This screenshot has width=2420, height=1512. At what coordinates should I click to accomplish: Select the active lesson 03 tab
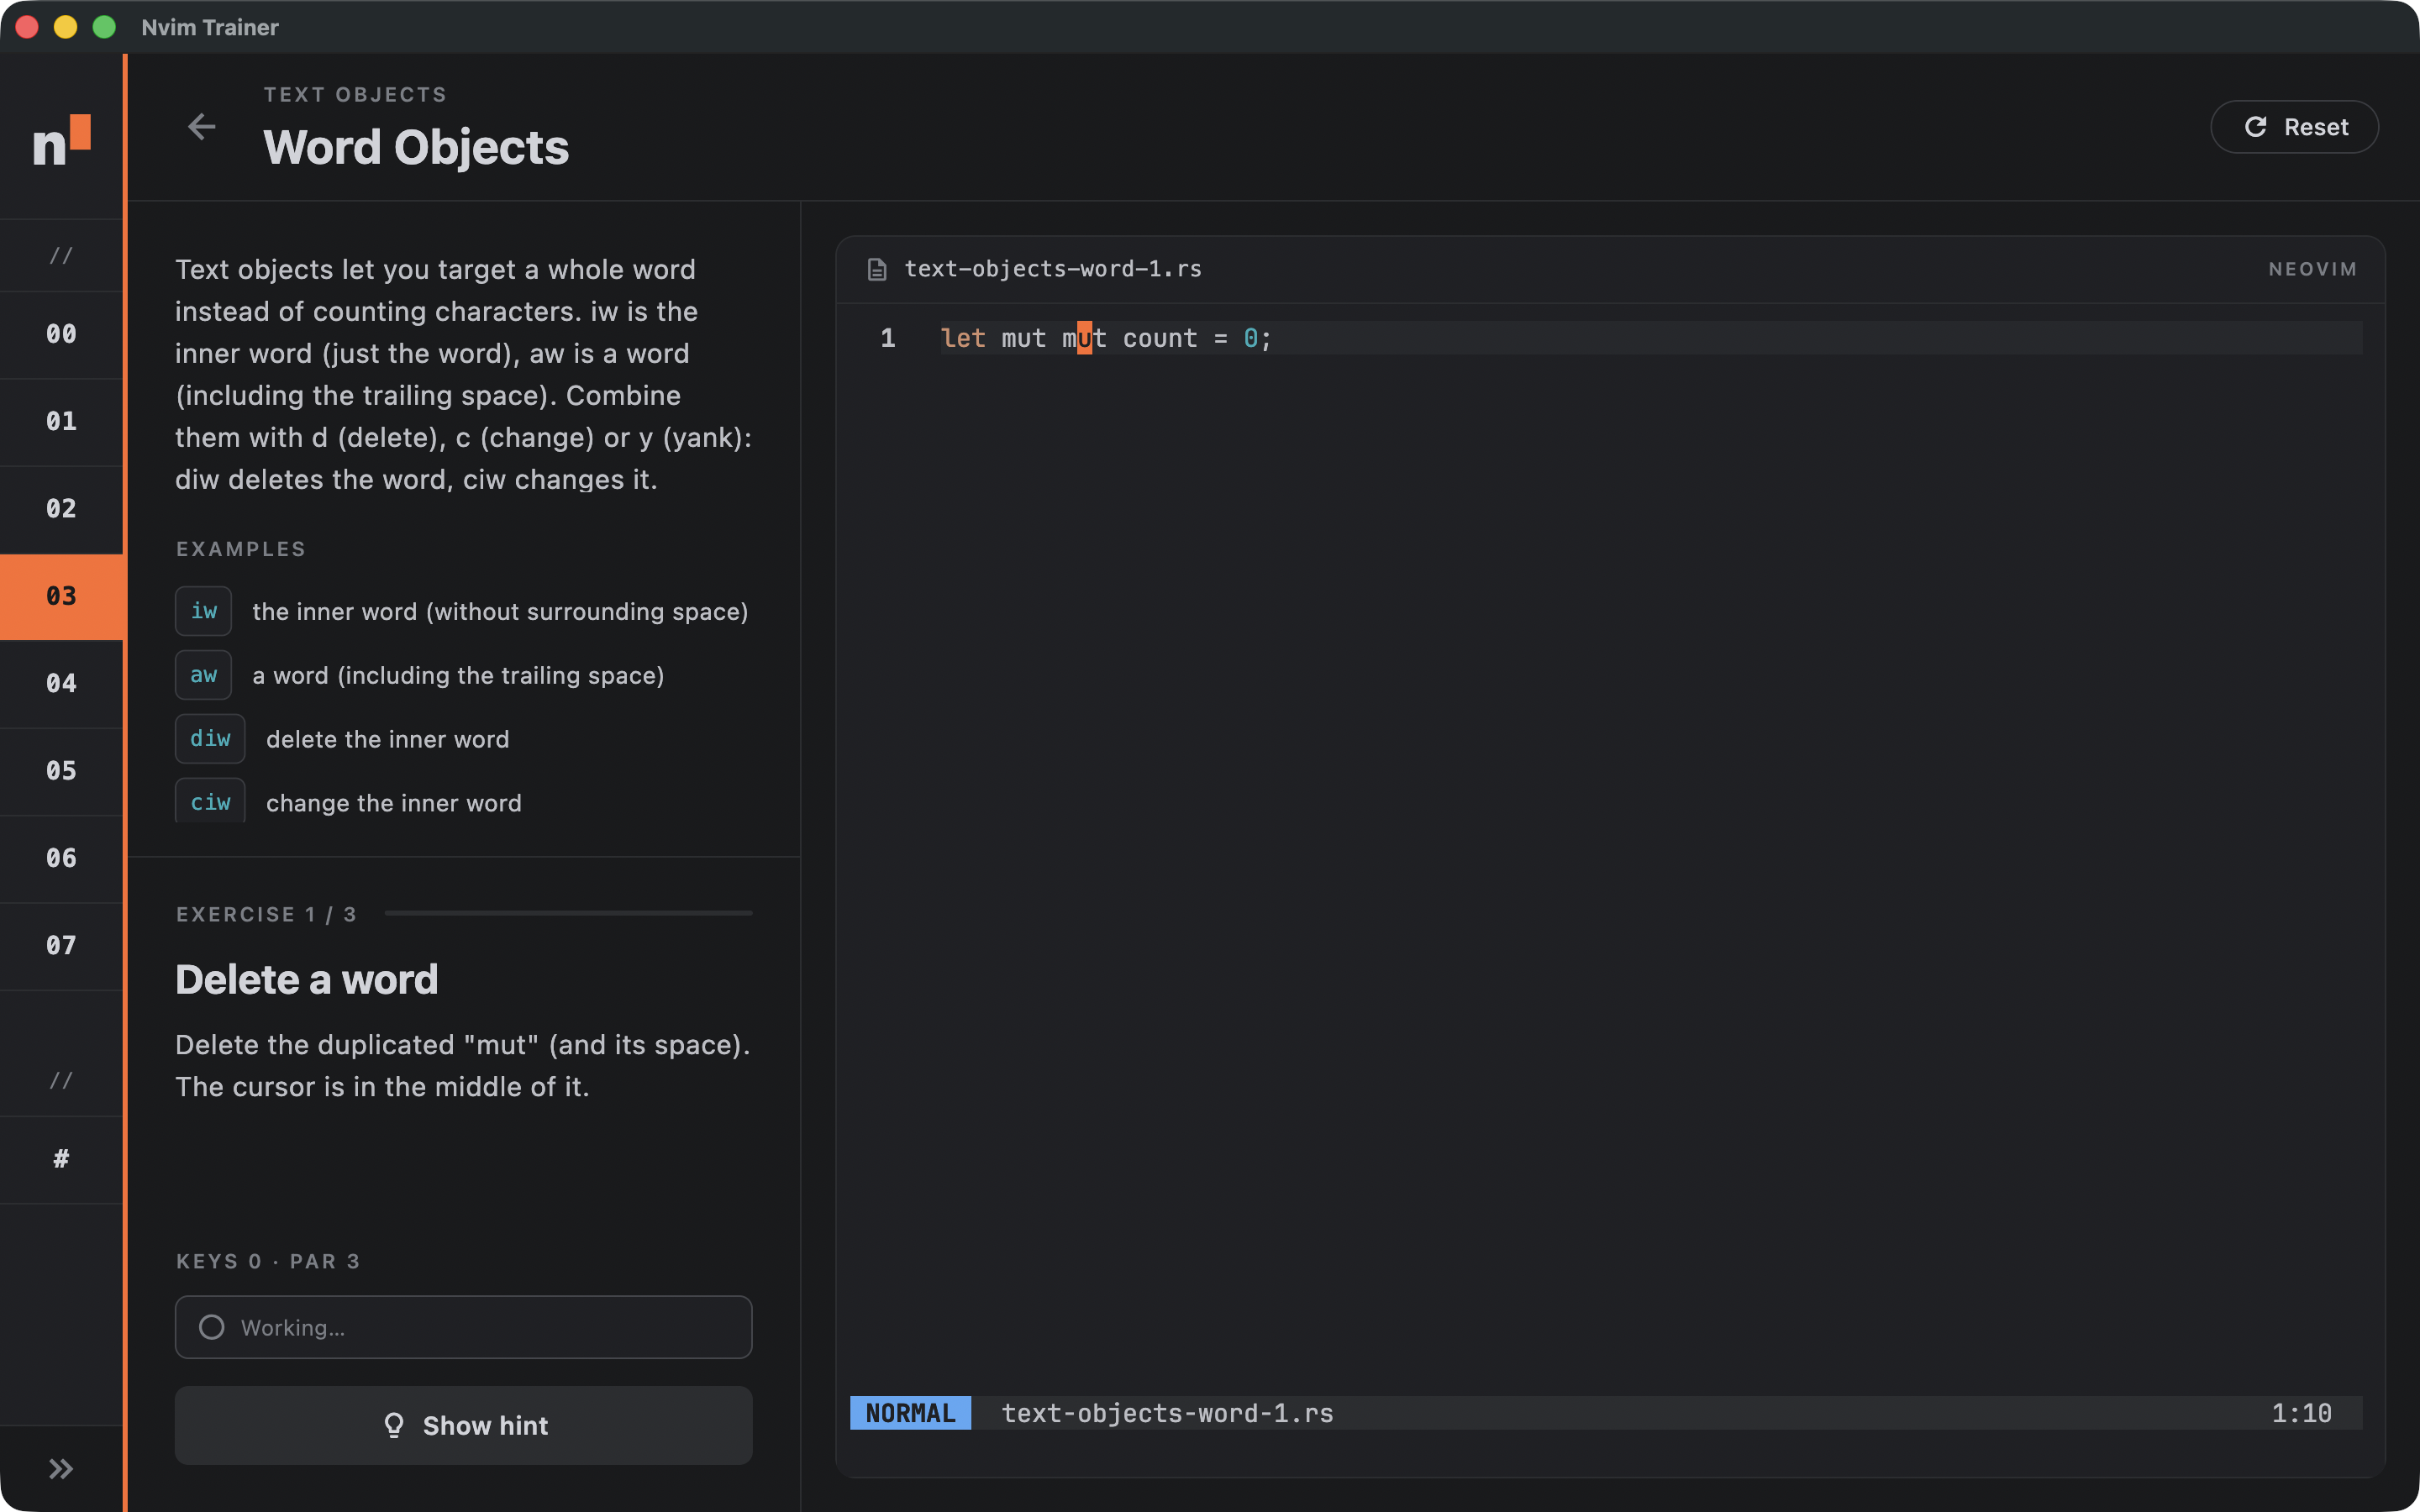click(61, 596)
